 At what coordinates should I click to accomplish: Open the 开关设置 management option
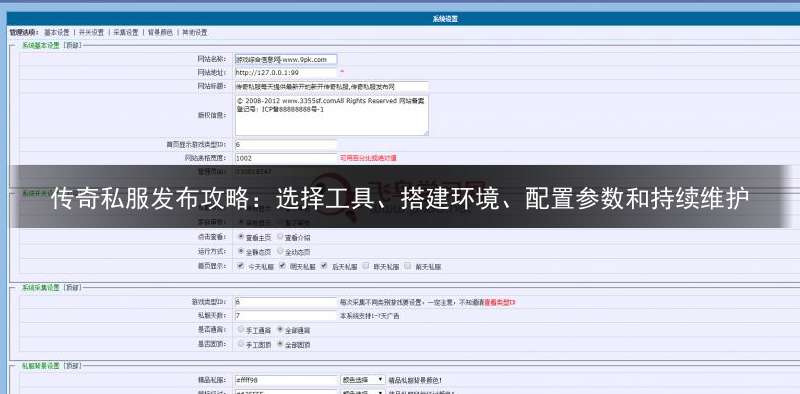click(91, 32)
